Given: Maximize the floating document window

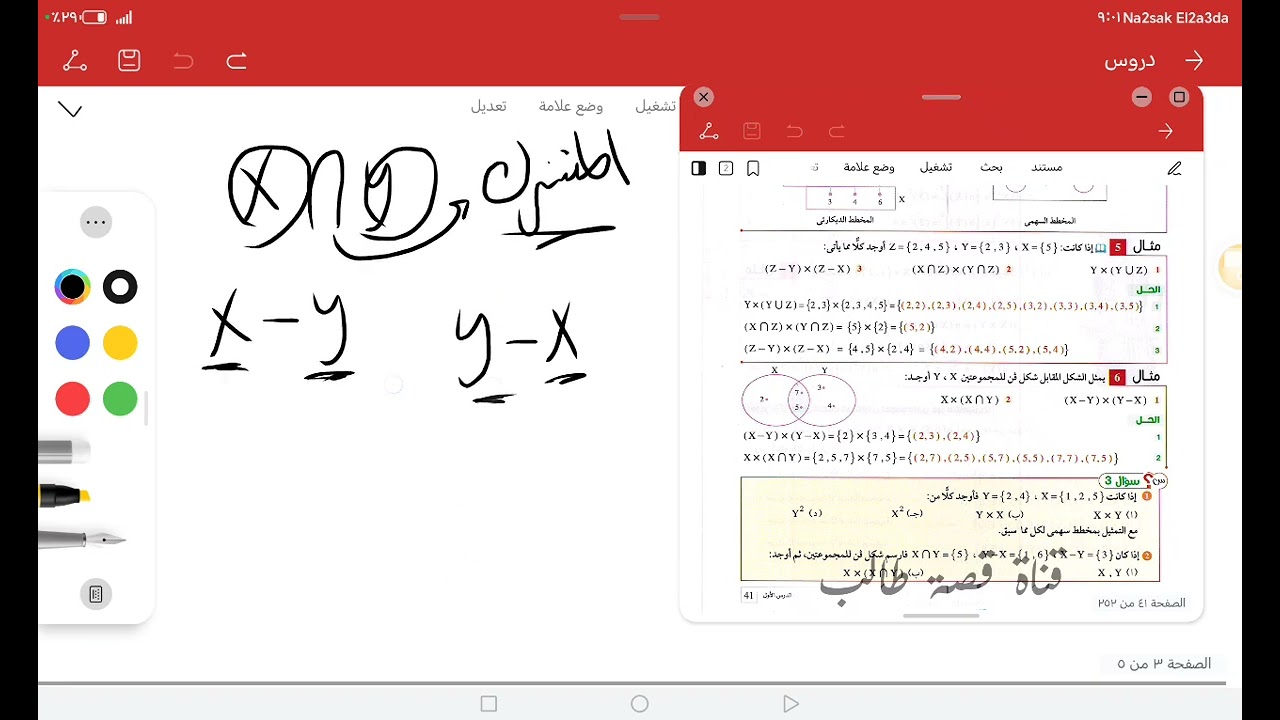Looking at the screenshot, I should point(1179,97).
